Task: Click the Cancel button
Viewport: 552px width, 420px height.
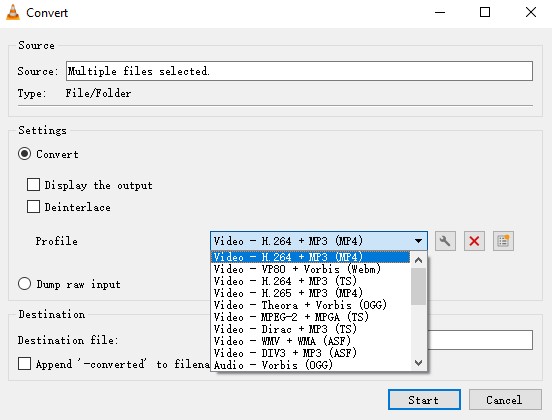Action: (505, 400)
